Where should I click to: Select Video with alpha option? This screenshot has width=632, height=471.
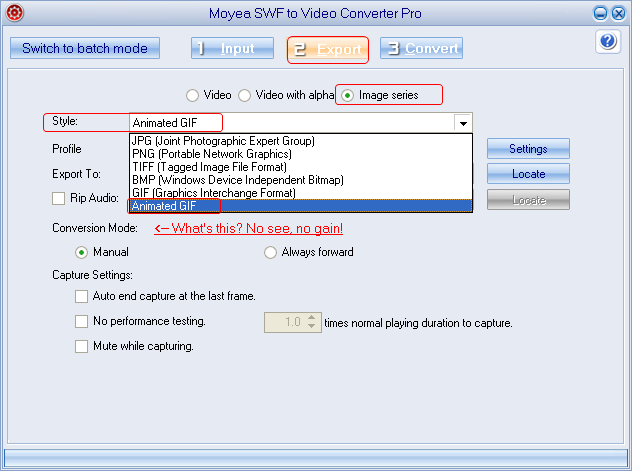click(x=244, y=95)
